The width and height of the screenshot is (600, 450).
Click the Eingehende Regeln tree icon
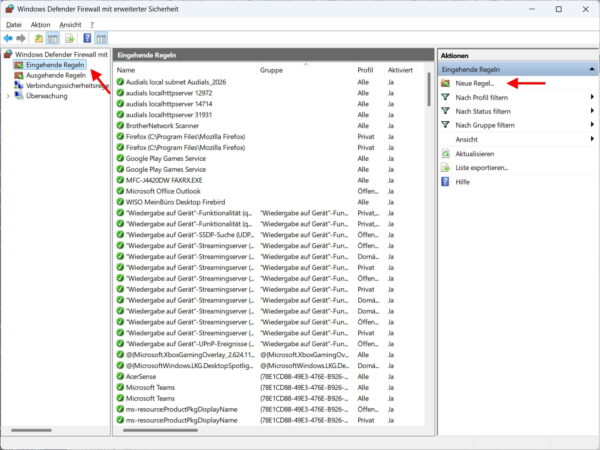(19, 65)
